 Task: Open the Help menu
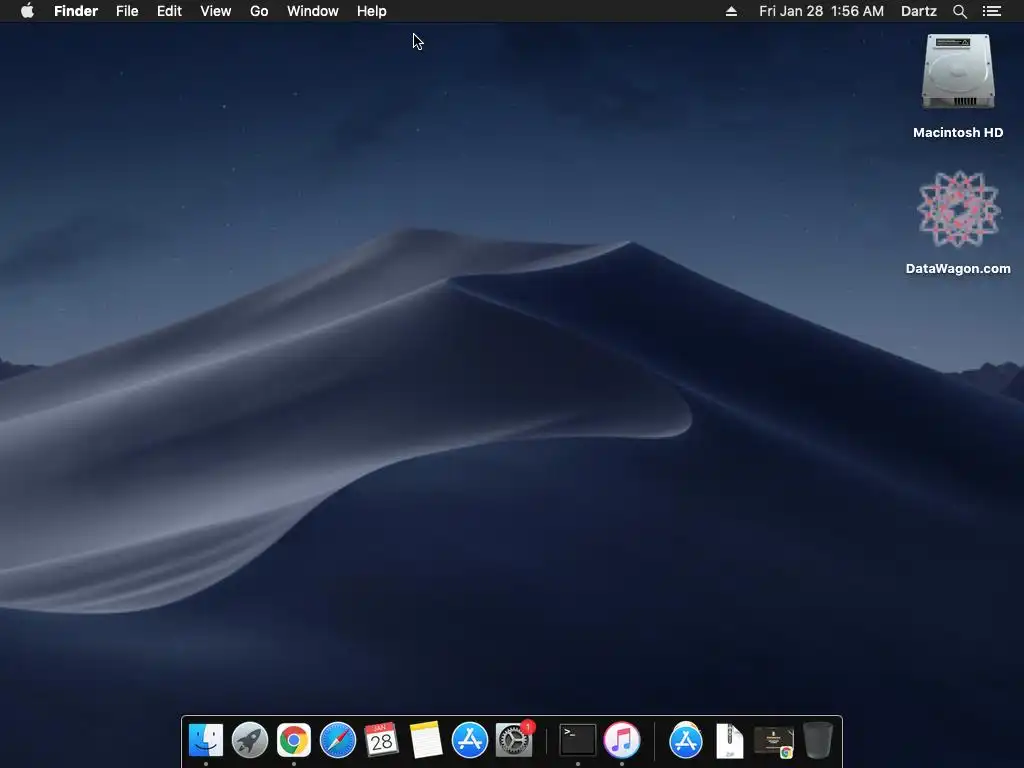372,11
